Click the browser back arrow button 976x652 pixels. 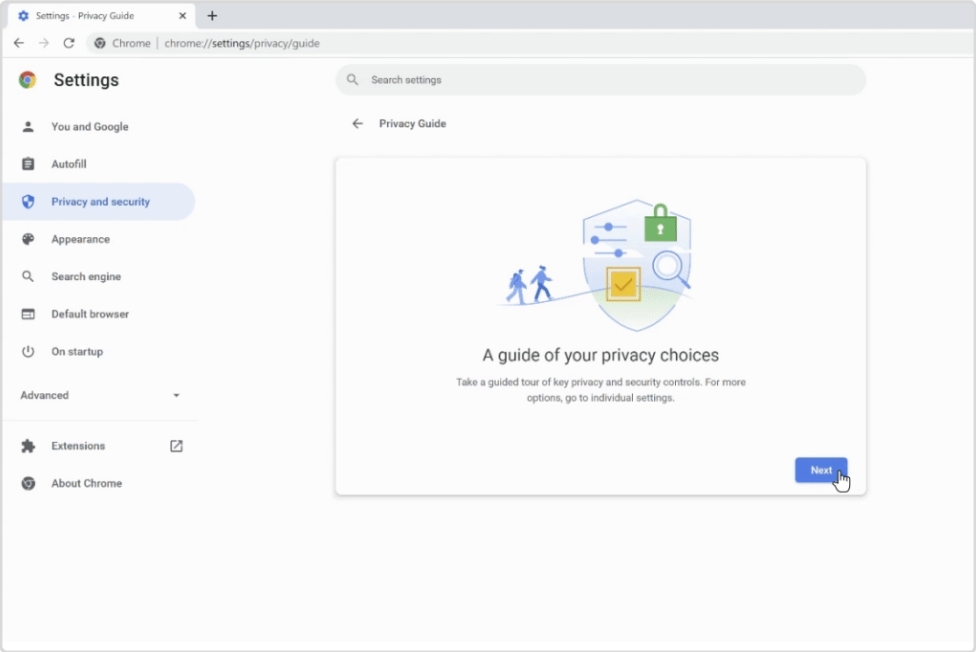pos(19,43)
